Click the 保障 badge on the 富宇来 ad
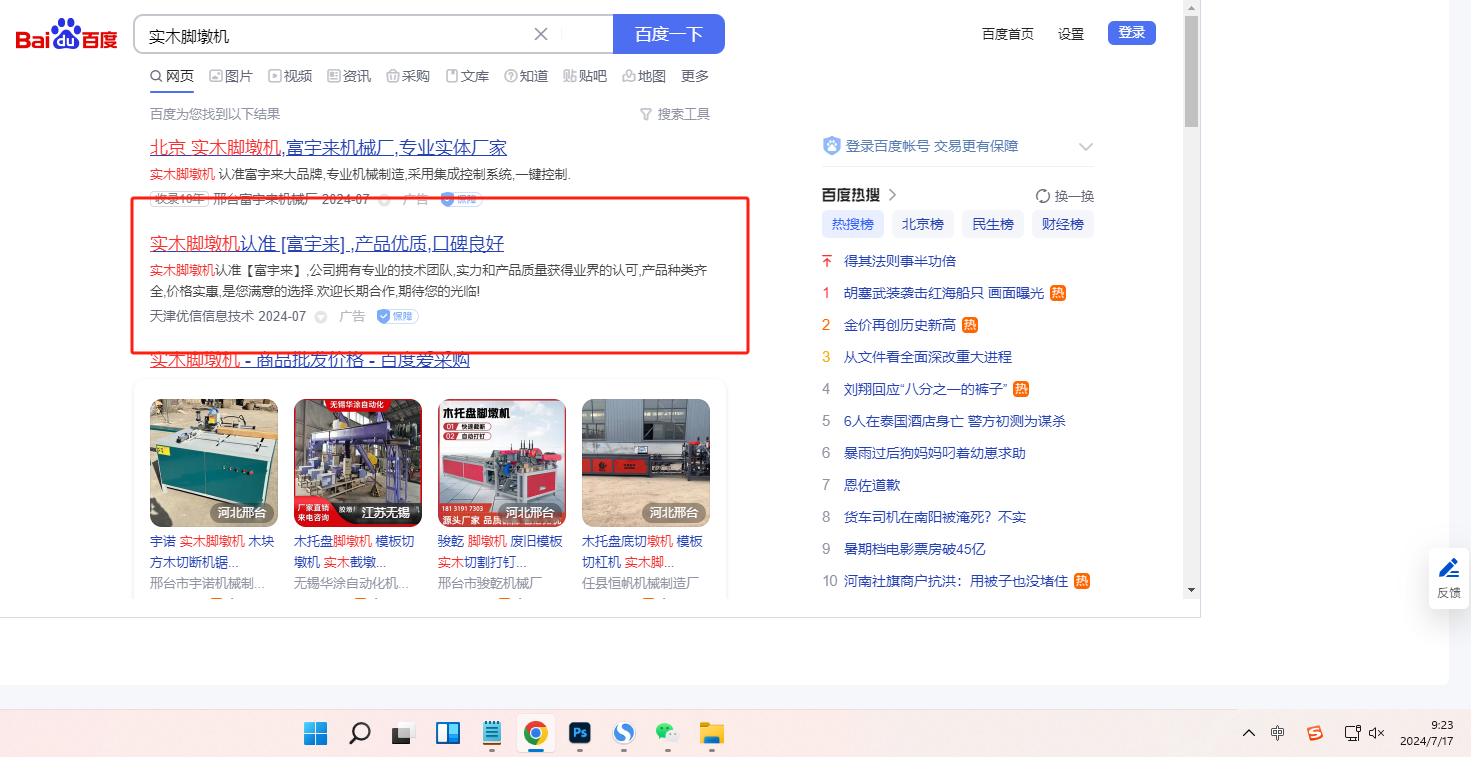 (x=397, y=316)
